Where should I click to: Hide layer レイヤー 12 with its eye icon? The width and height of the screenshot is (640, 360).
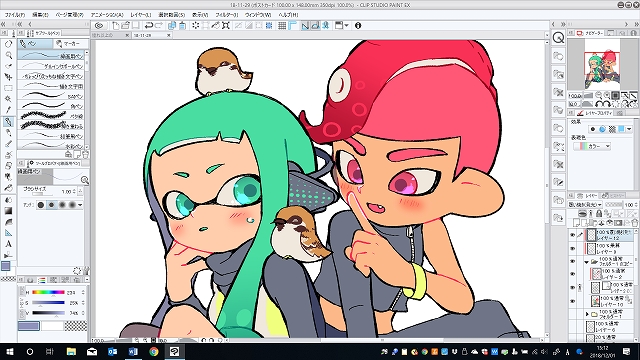[572, 235]
